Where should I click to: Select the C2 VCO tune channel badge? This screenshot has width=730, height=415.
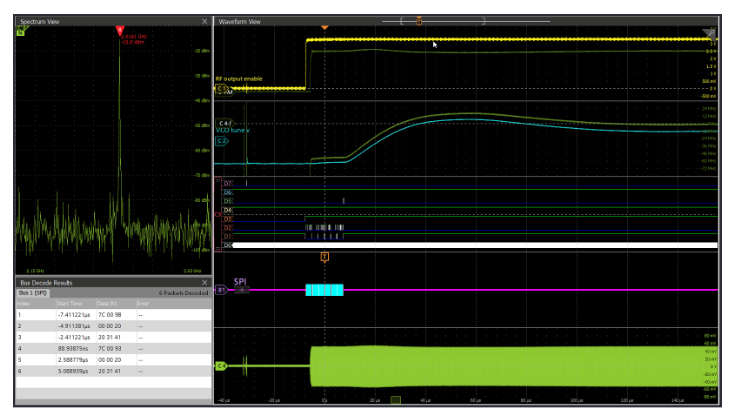(222, 141)
